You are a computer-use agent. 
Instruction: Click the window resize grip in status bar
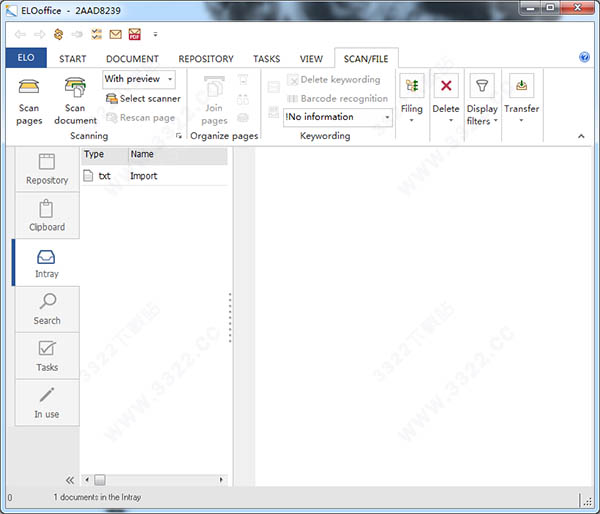point(586,501)
